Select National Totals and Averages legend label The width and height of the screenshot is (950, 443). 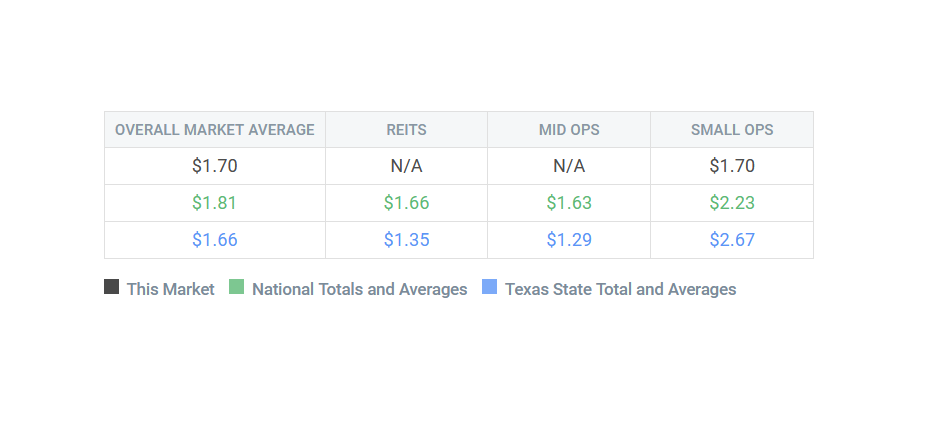coord(359,289)
